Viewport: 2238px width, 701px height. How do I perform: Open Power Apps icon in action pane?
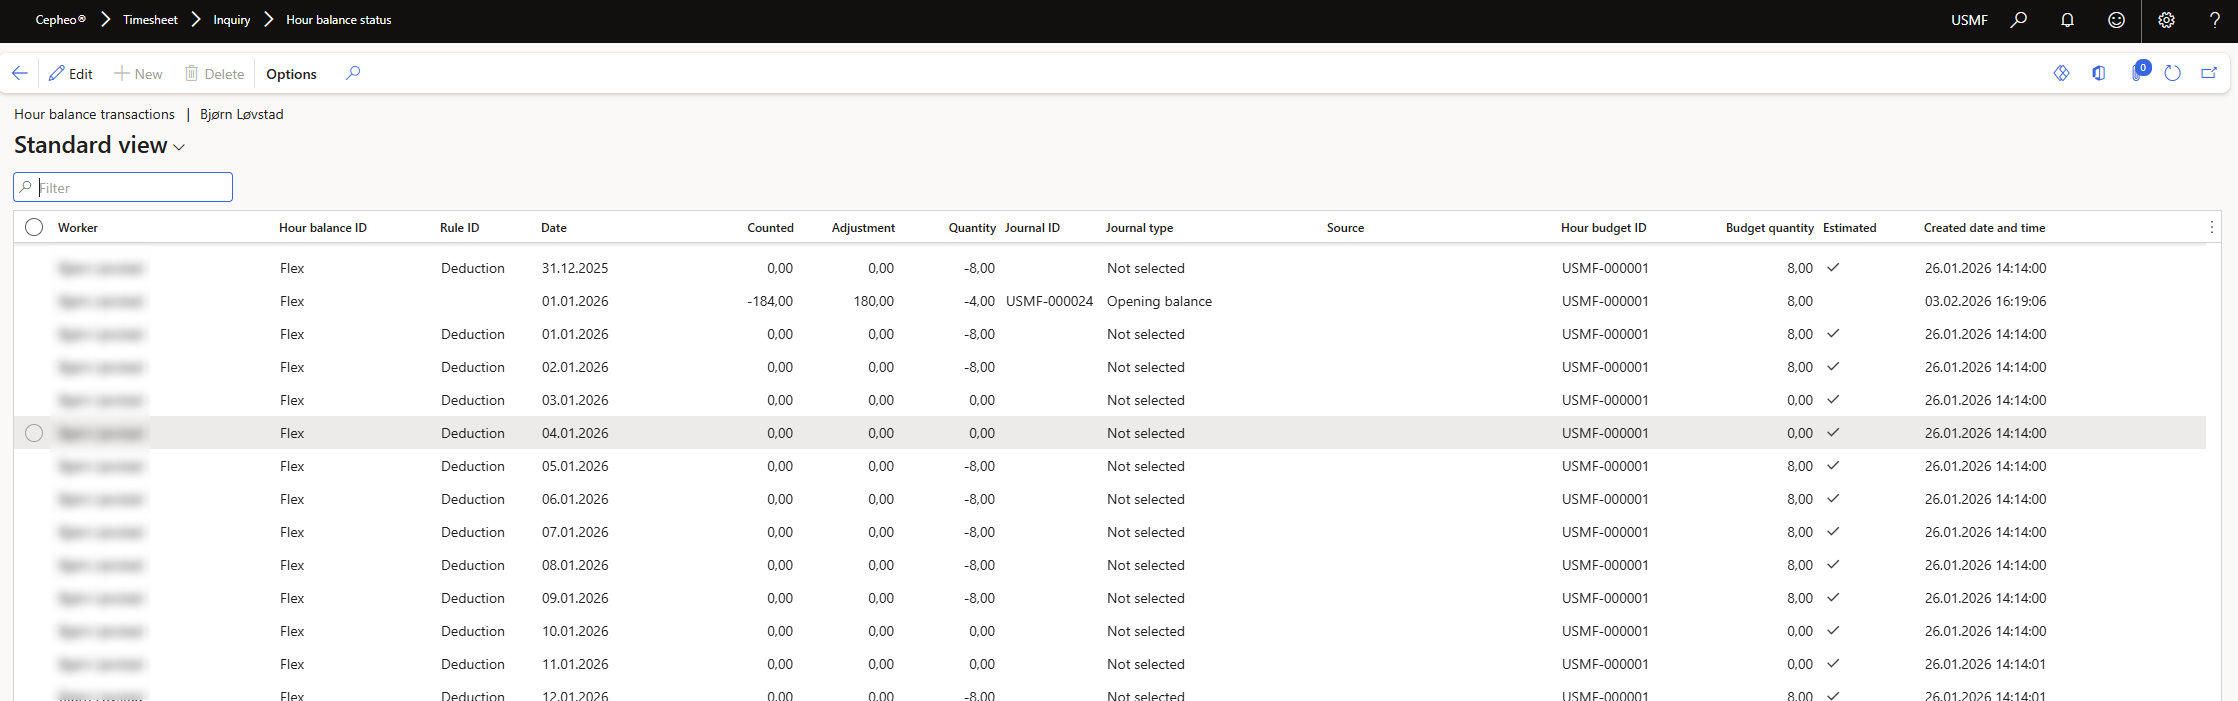(x=2061, y=73)
